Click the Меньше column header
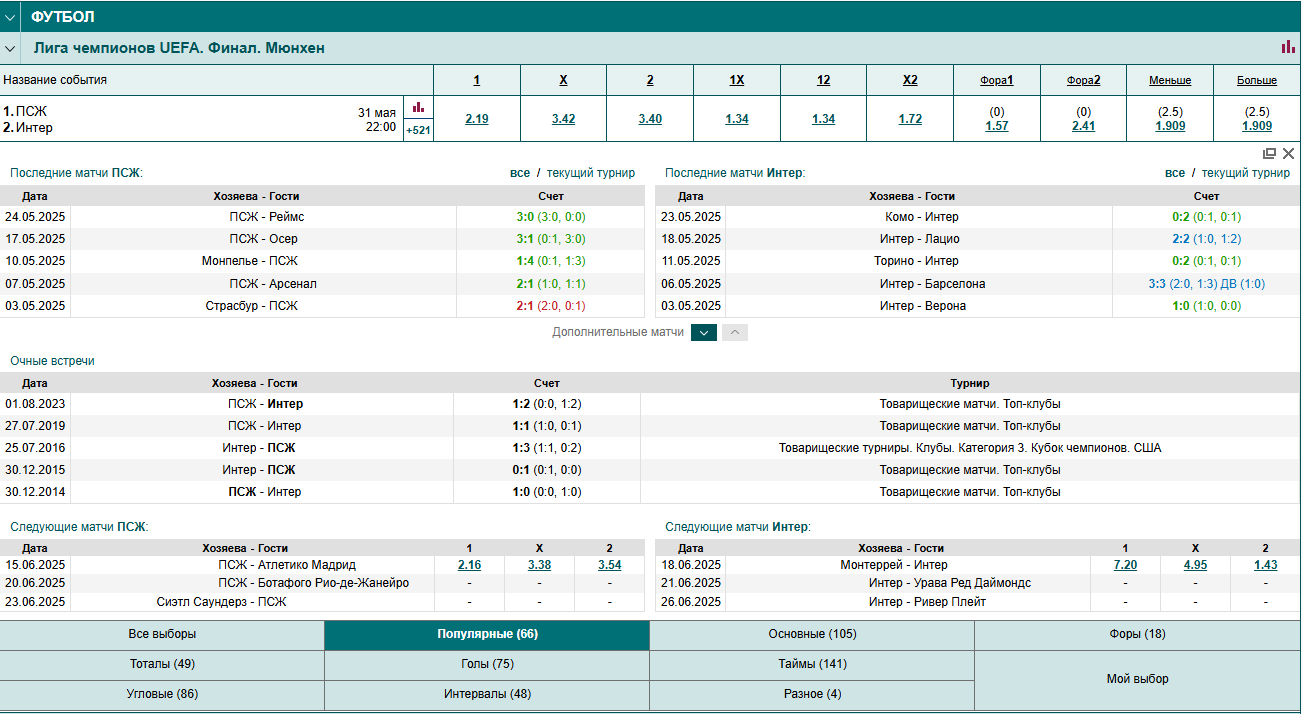This screenshot has height=714, width=1303. point(1170,80)
